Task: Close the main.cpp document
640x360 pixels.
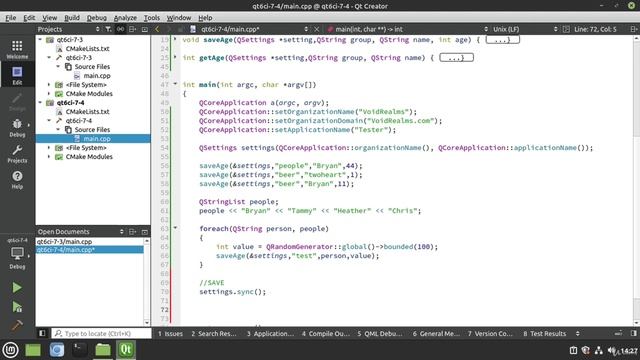Action: (317, 29)
